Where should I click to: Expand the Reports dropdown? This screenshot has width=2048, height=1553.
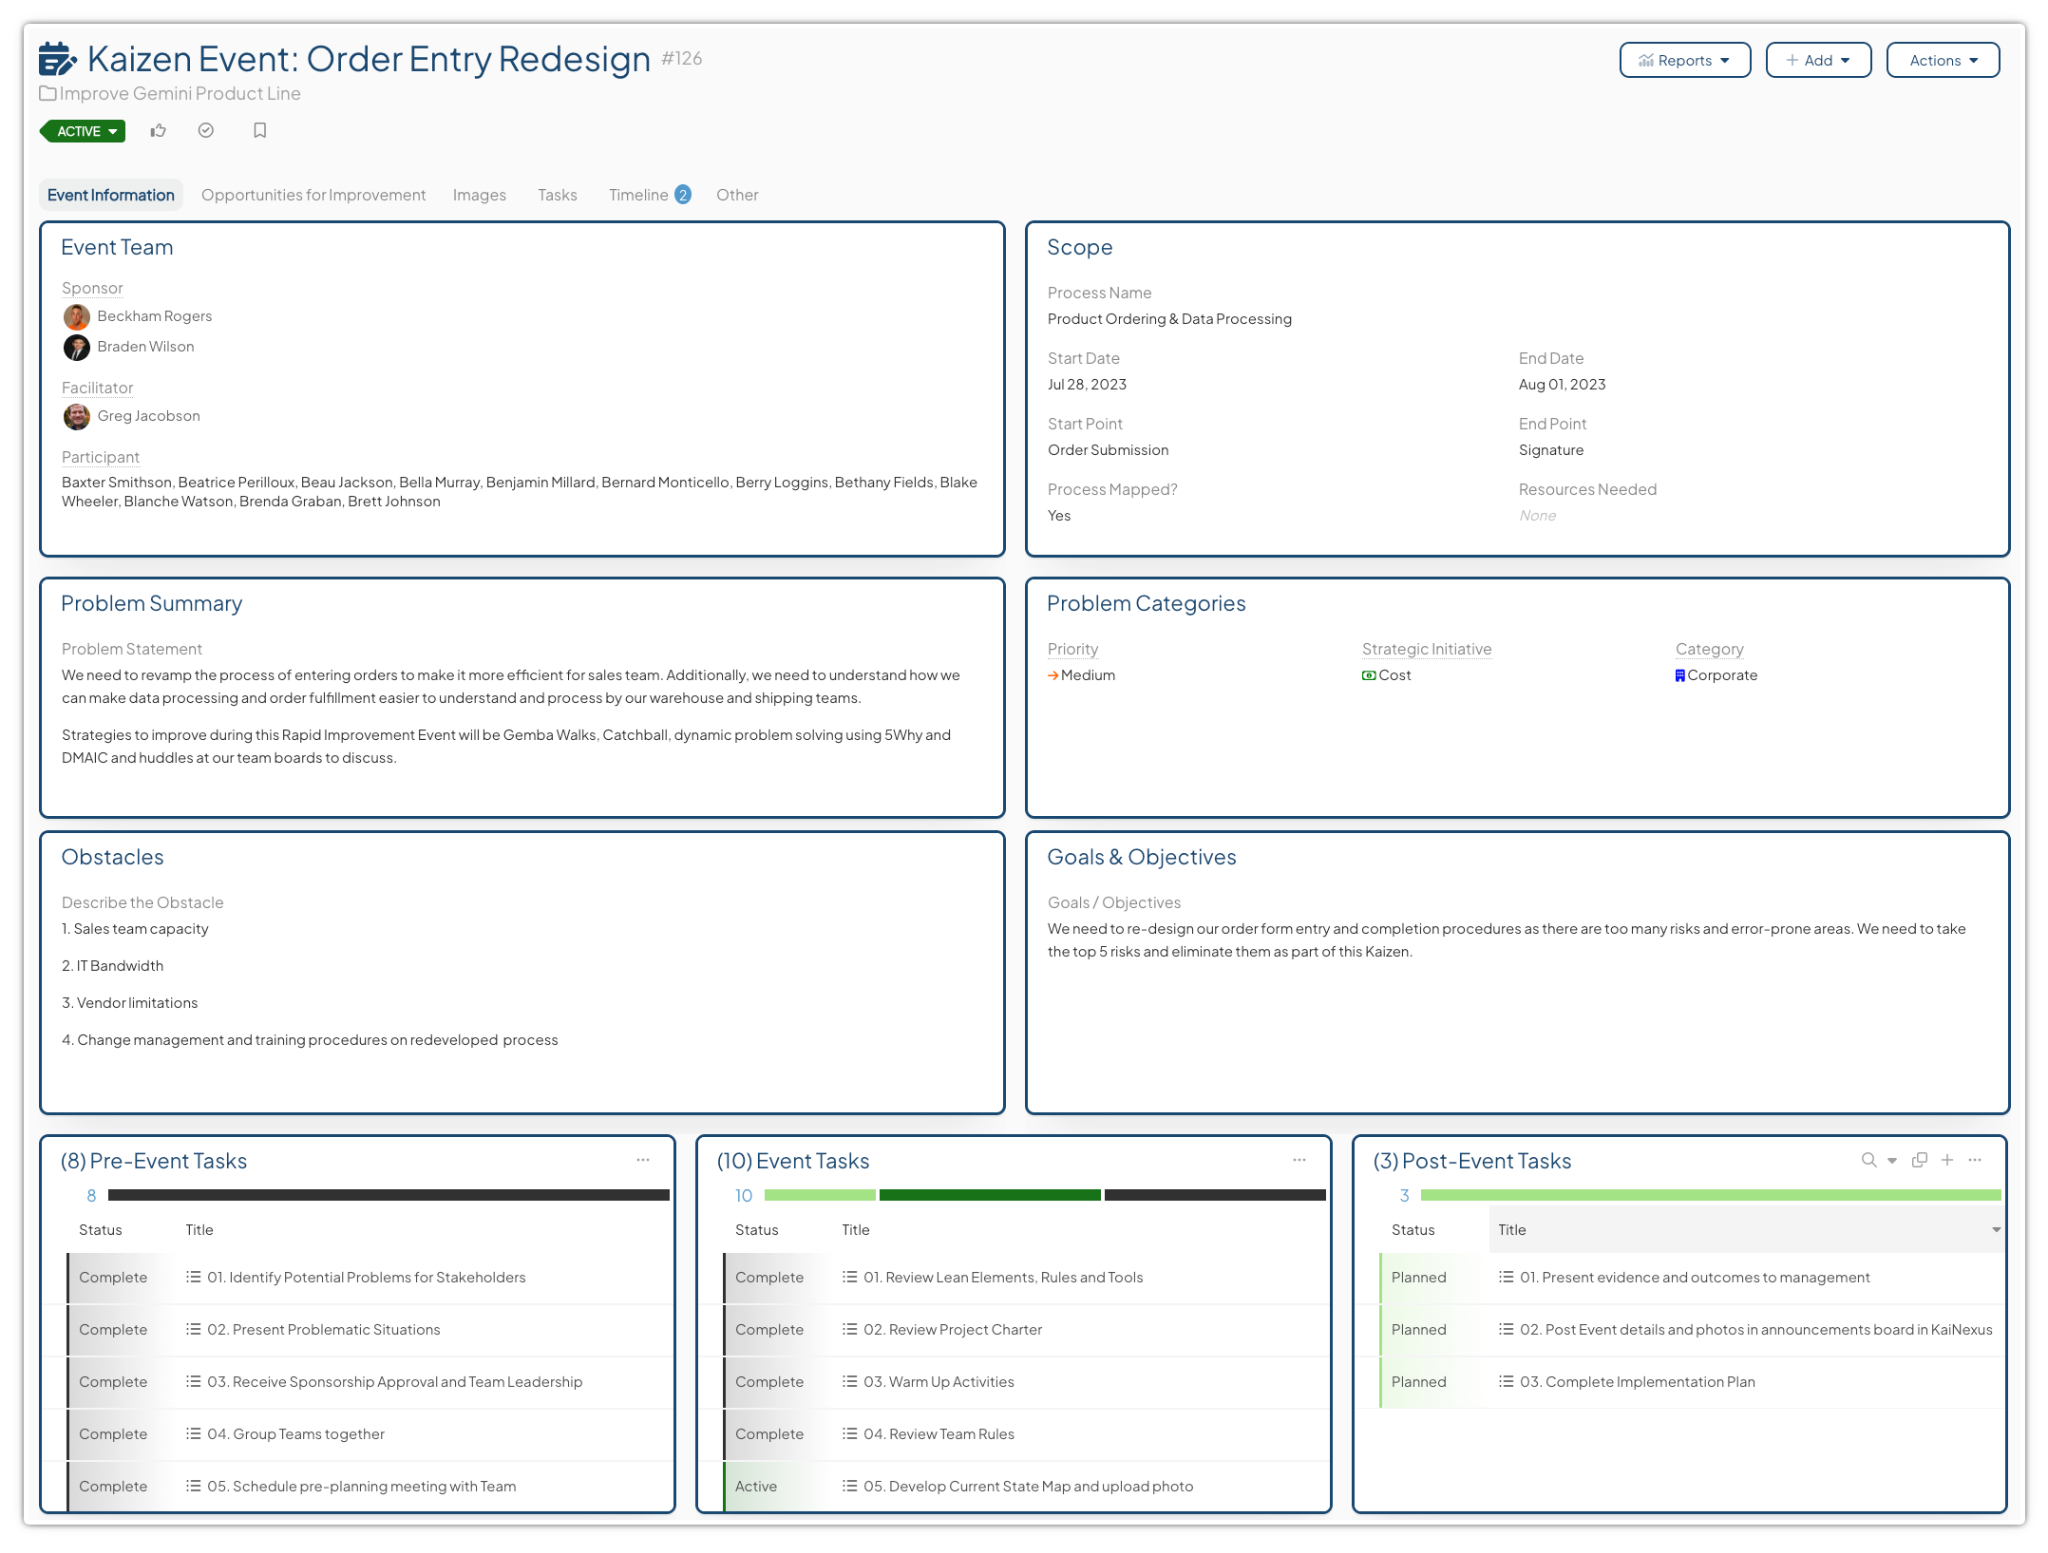[x=1684, y=60]
